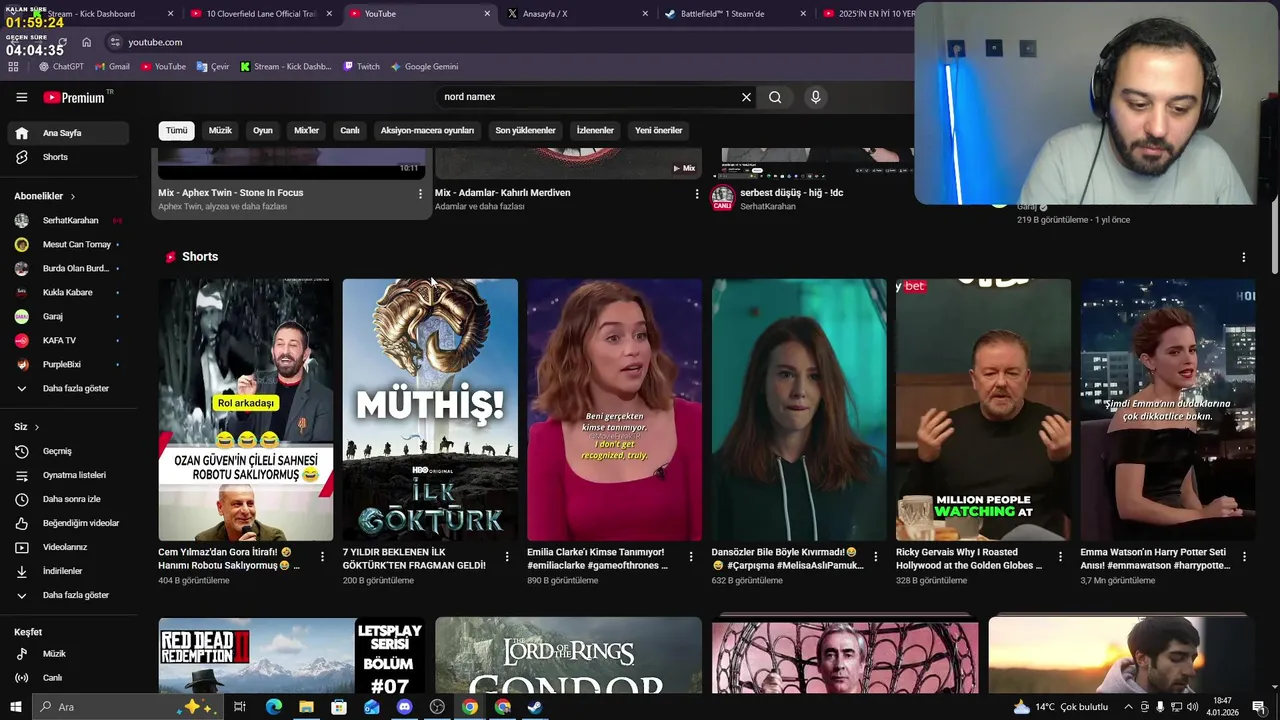Open Discord from the taskbar
This screenshot has height=720, width=1280.
(404, 707)
